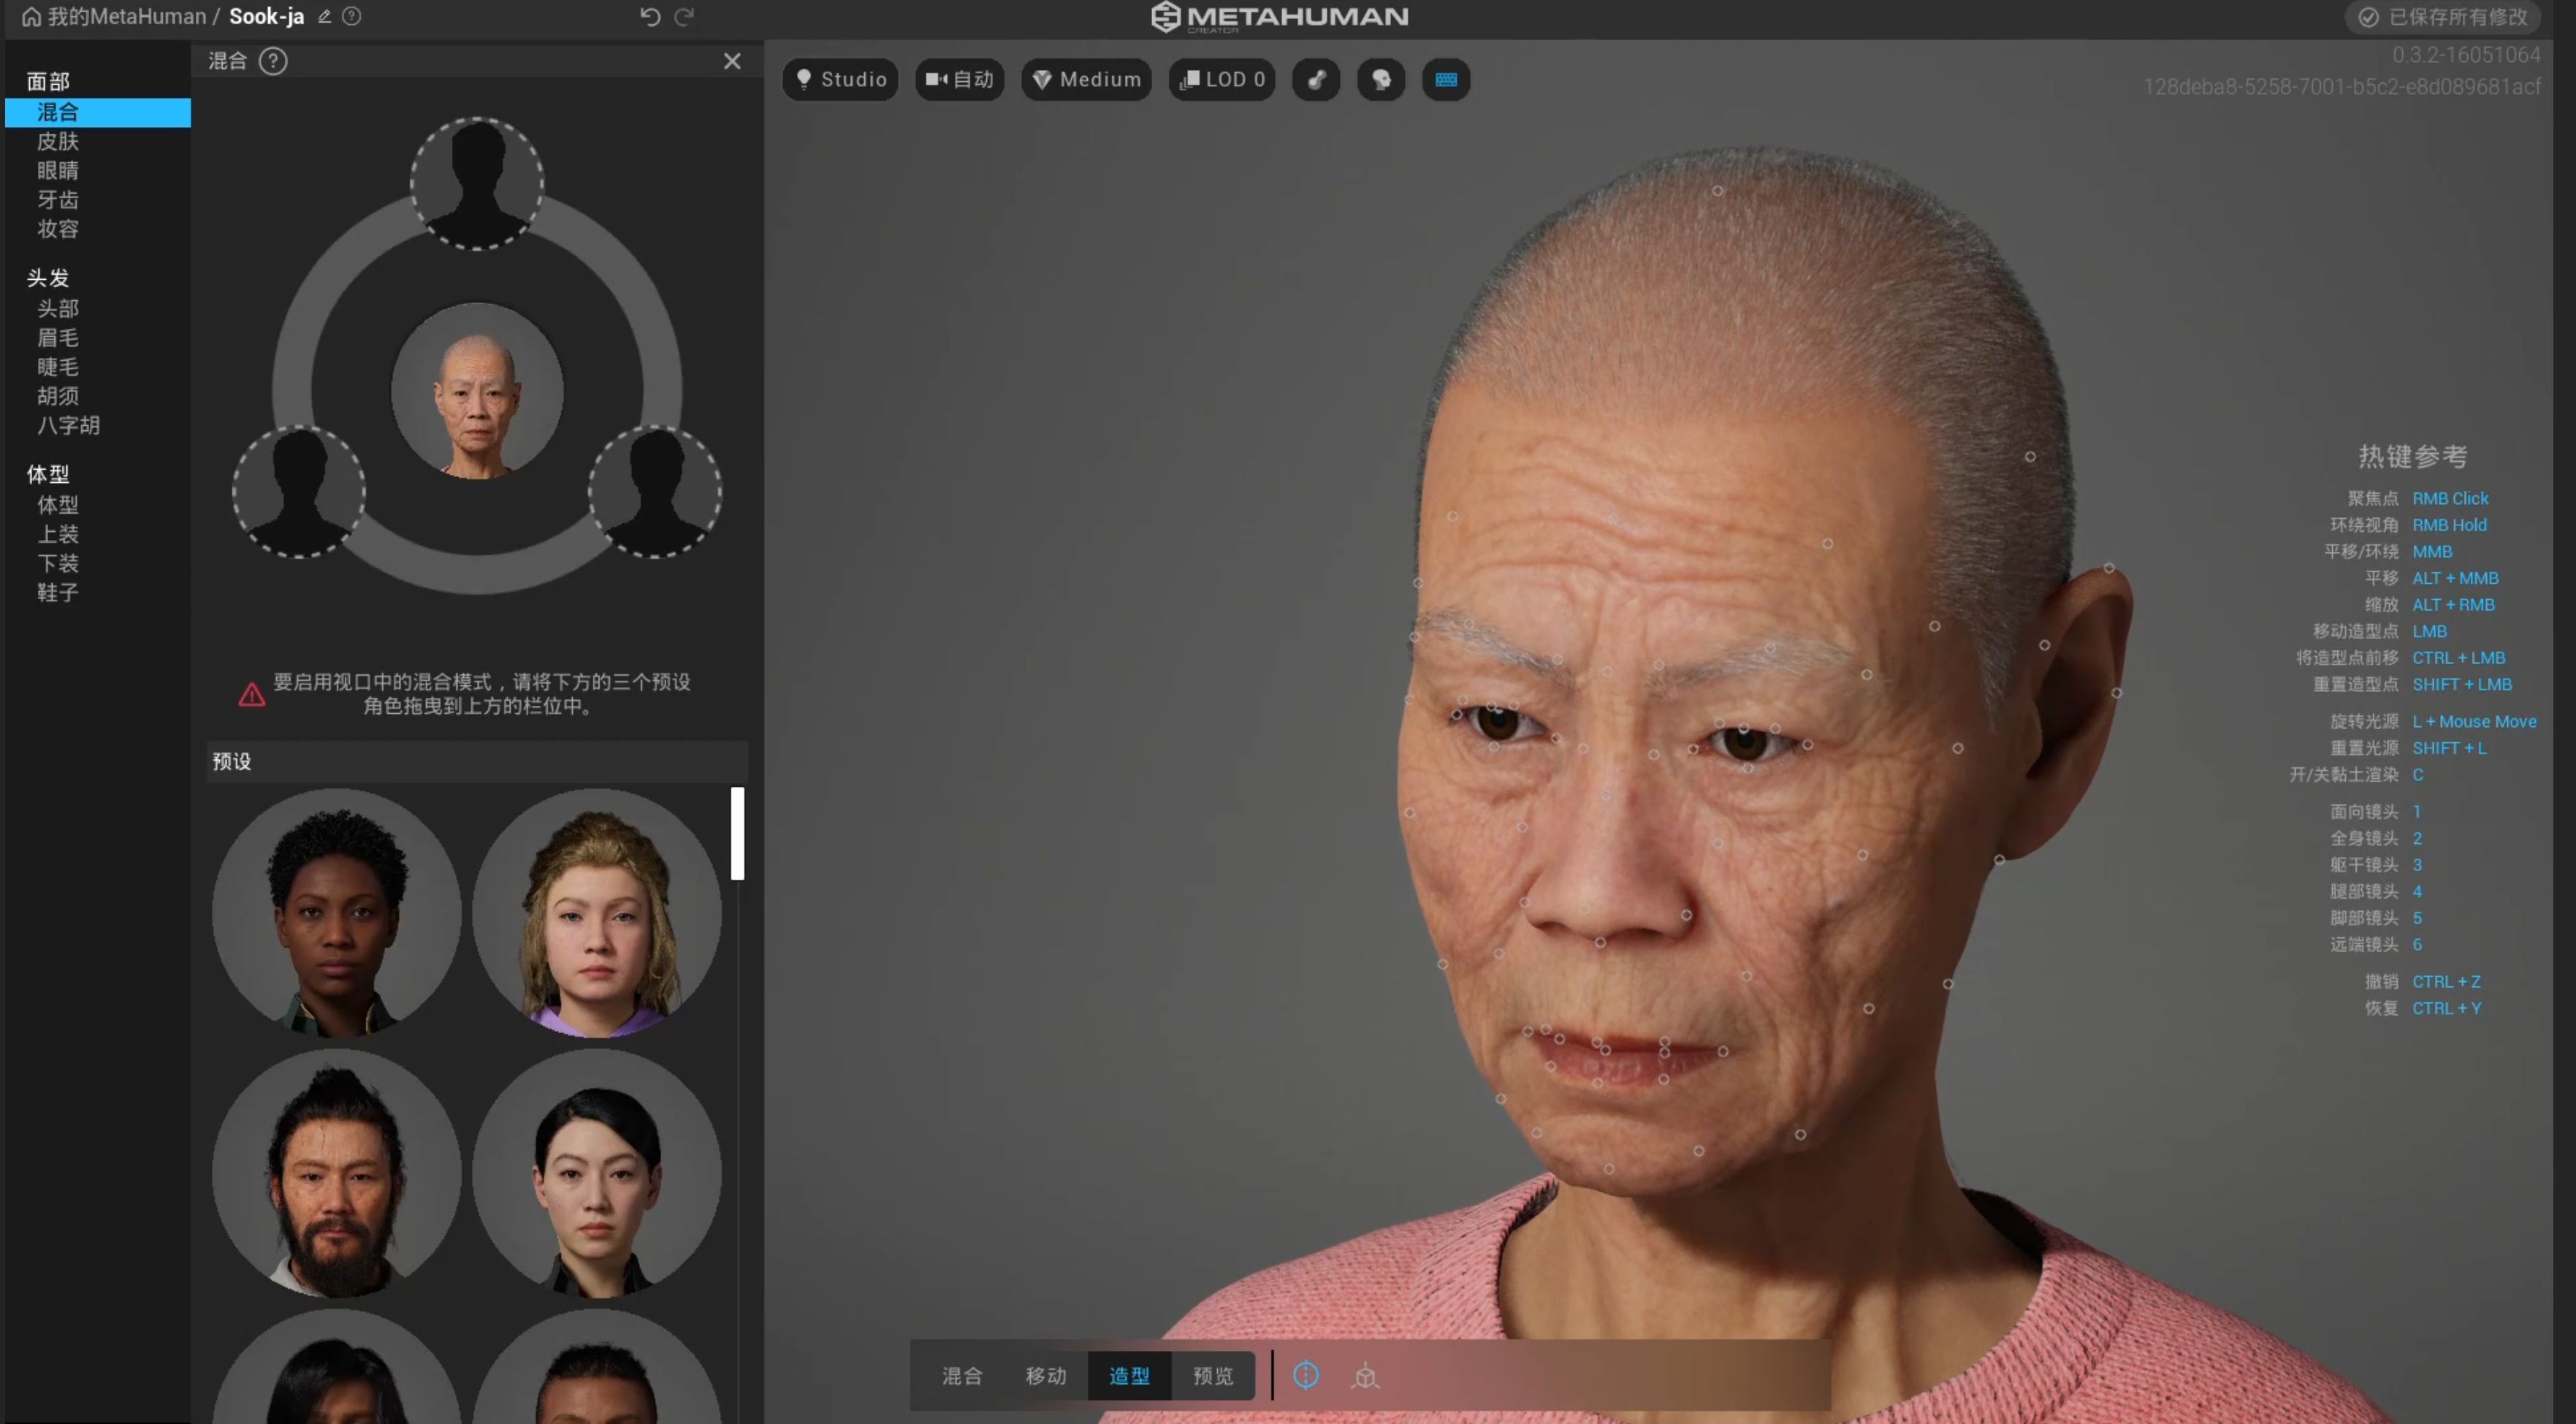This screenshot has height=1424, width=2576.
Task: Select 下装 in the sidebar
Action: click(58, 563)
